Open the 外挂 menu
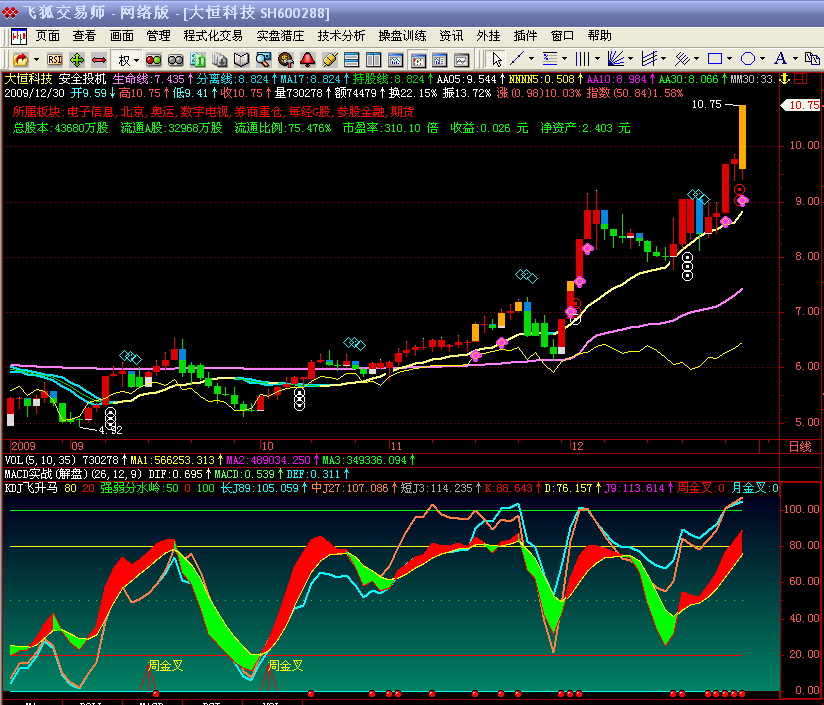Viewport: 824px width, 705px height. pos(488,36)
